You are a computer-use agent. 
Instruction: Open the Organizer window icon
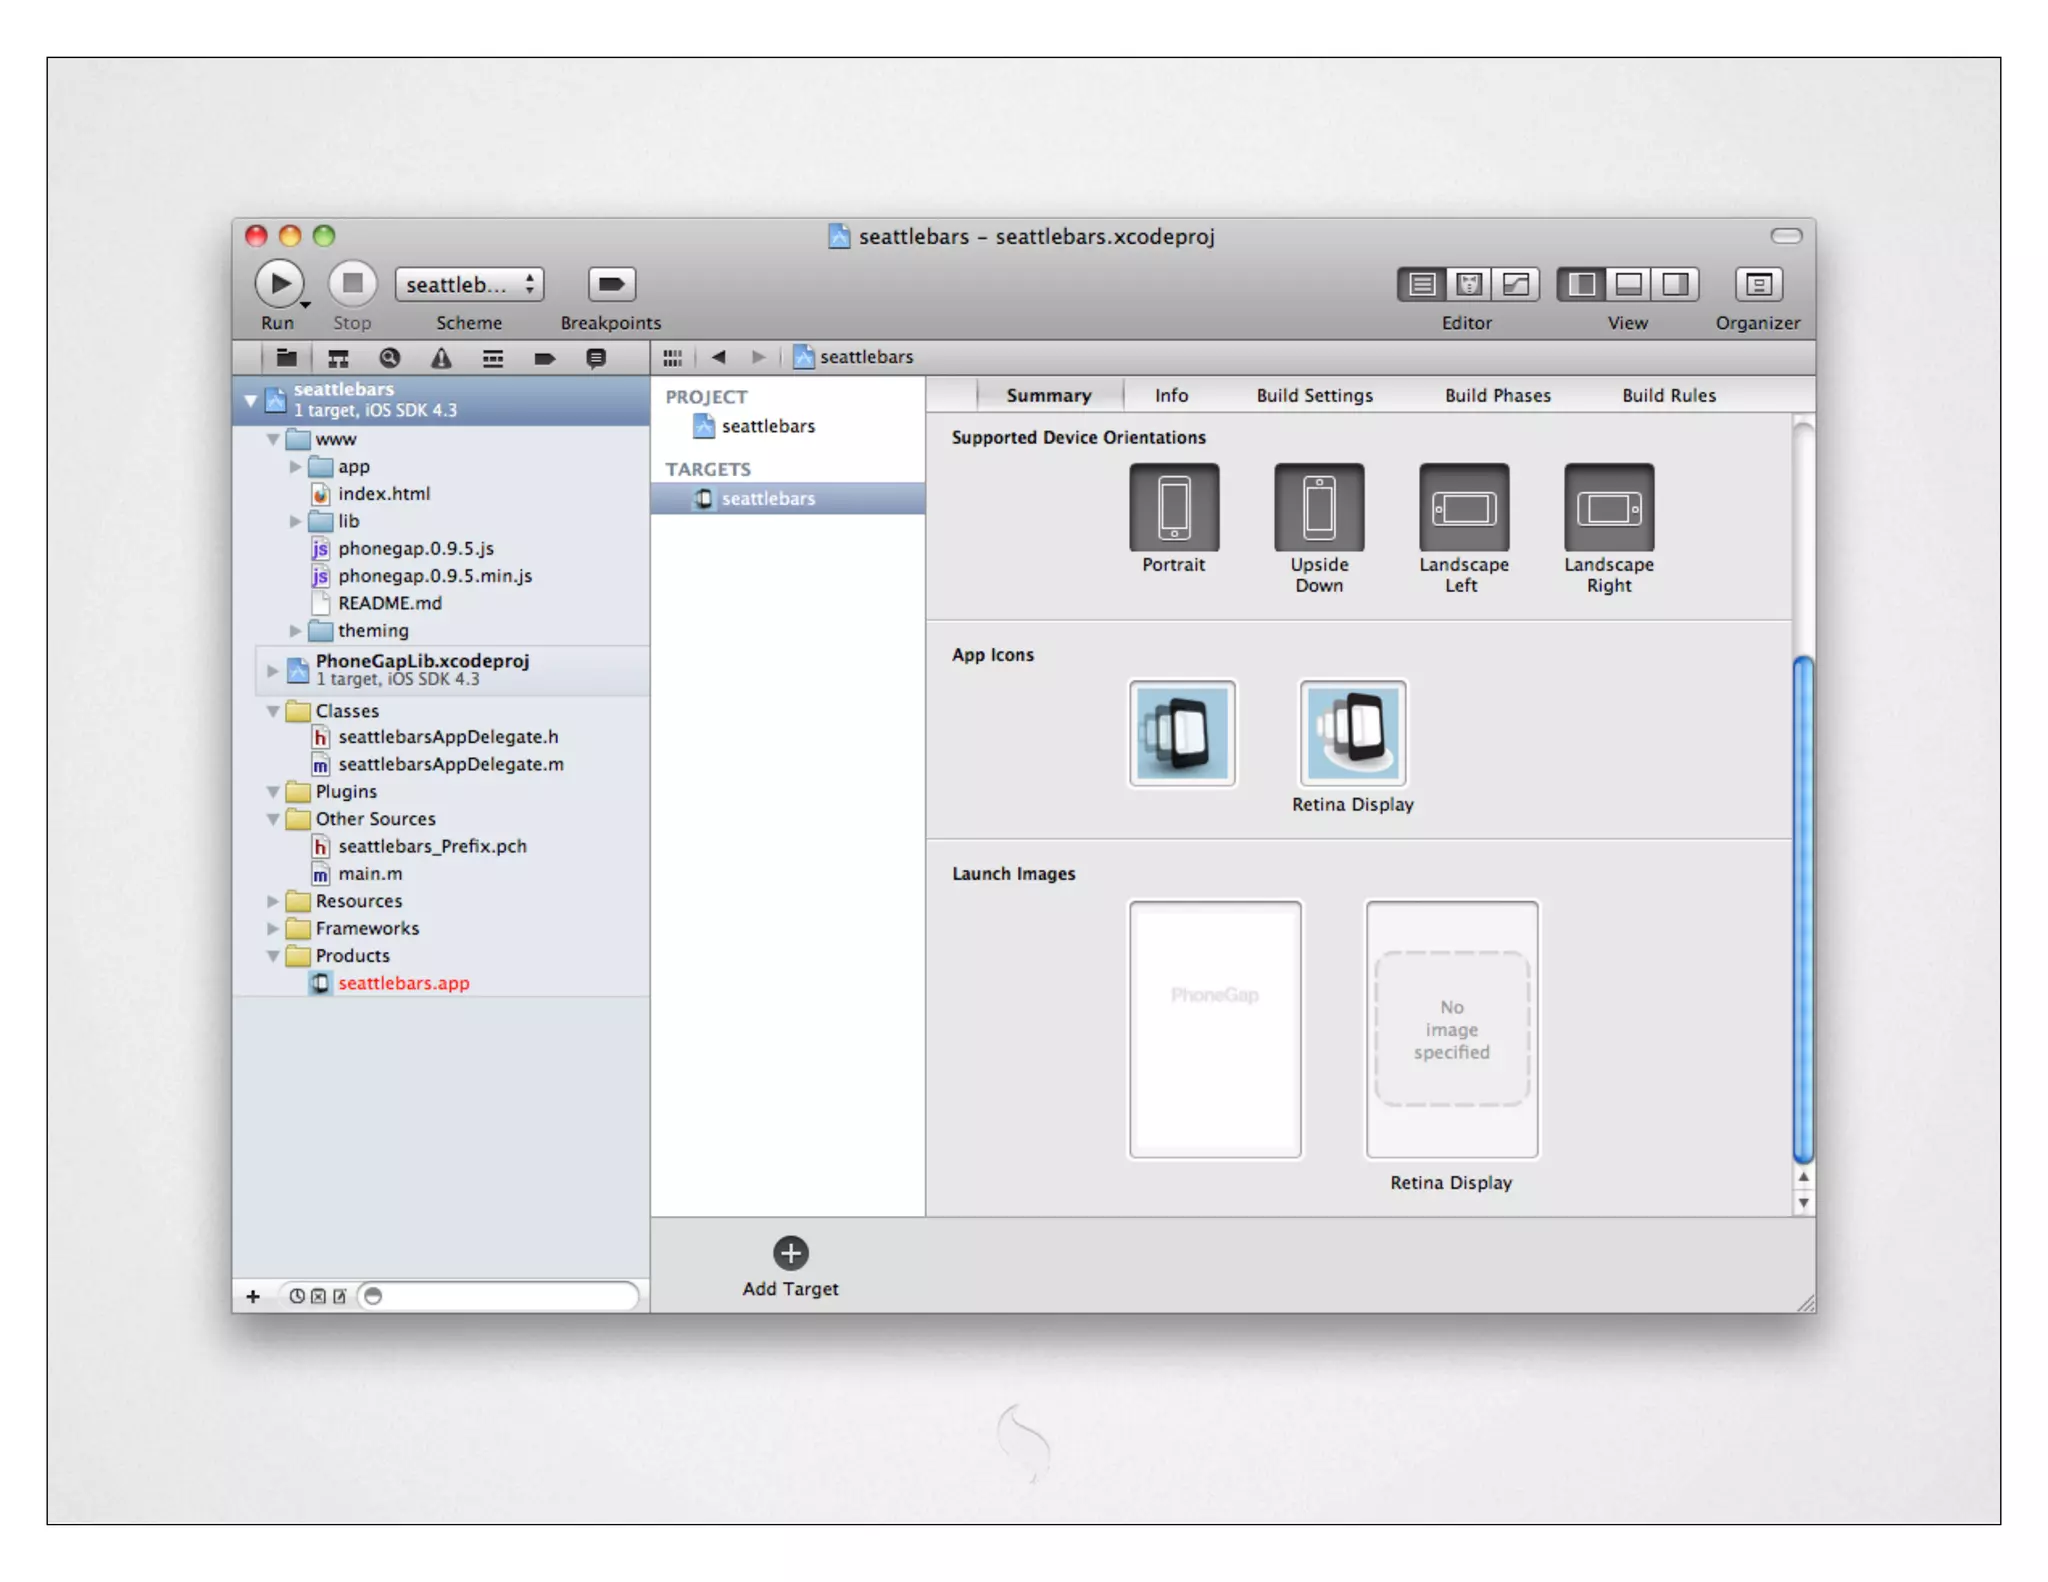click(1757, 284)
